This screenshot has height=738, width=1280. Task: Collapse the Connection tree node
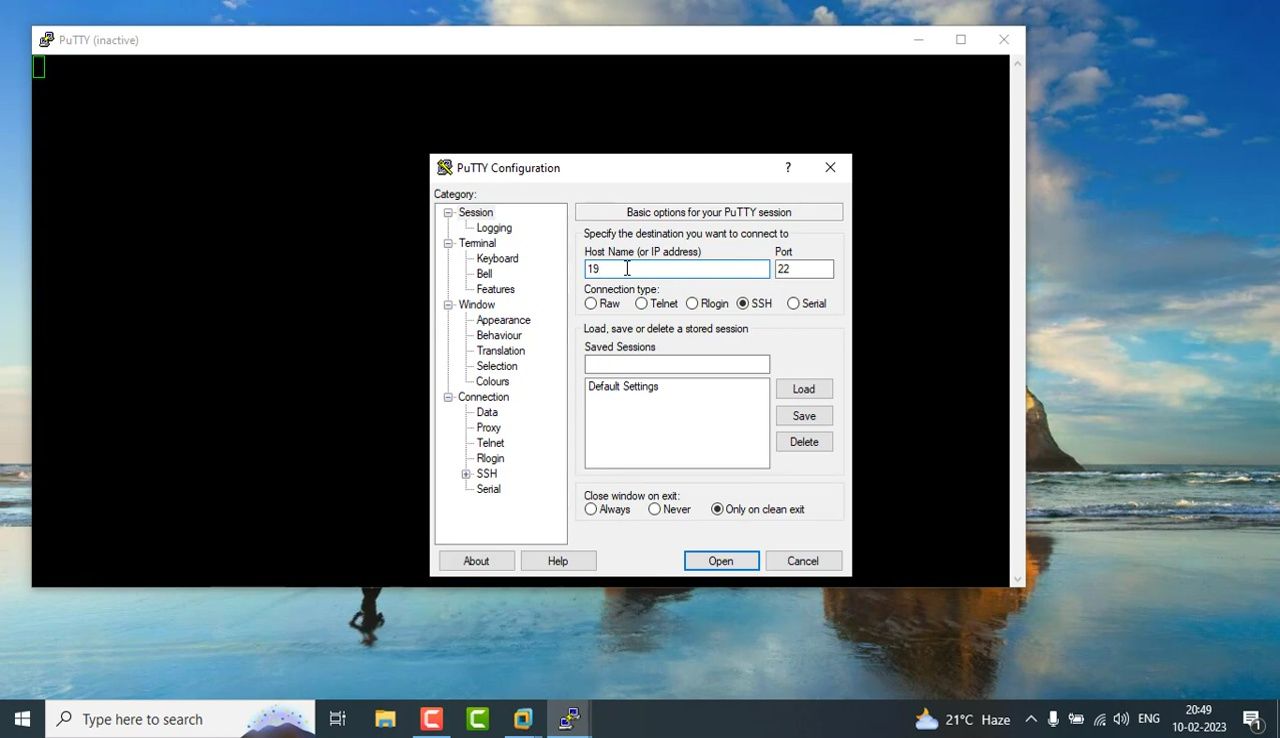click(448, 397)
